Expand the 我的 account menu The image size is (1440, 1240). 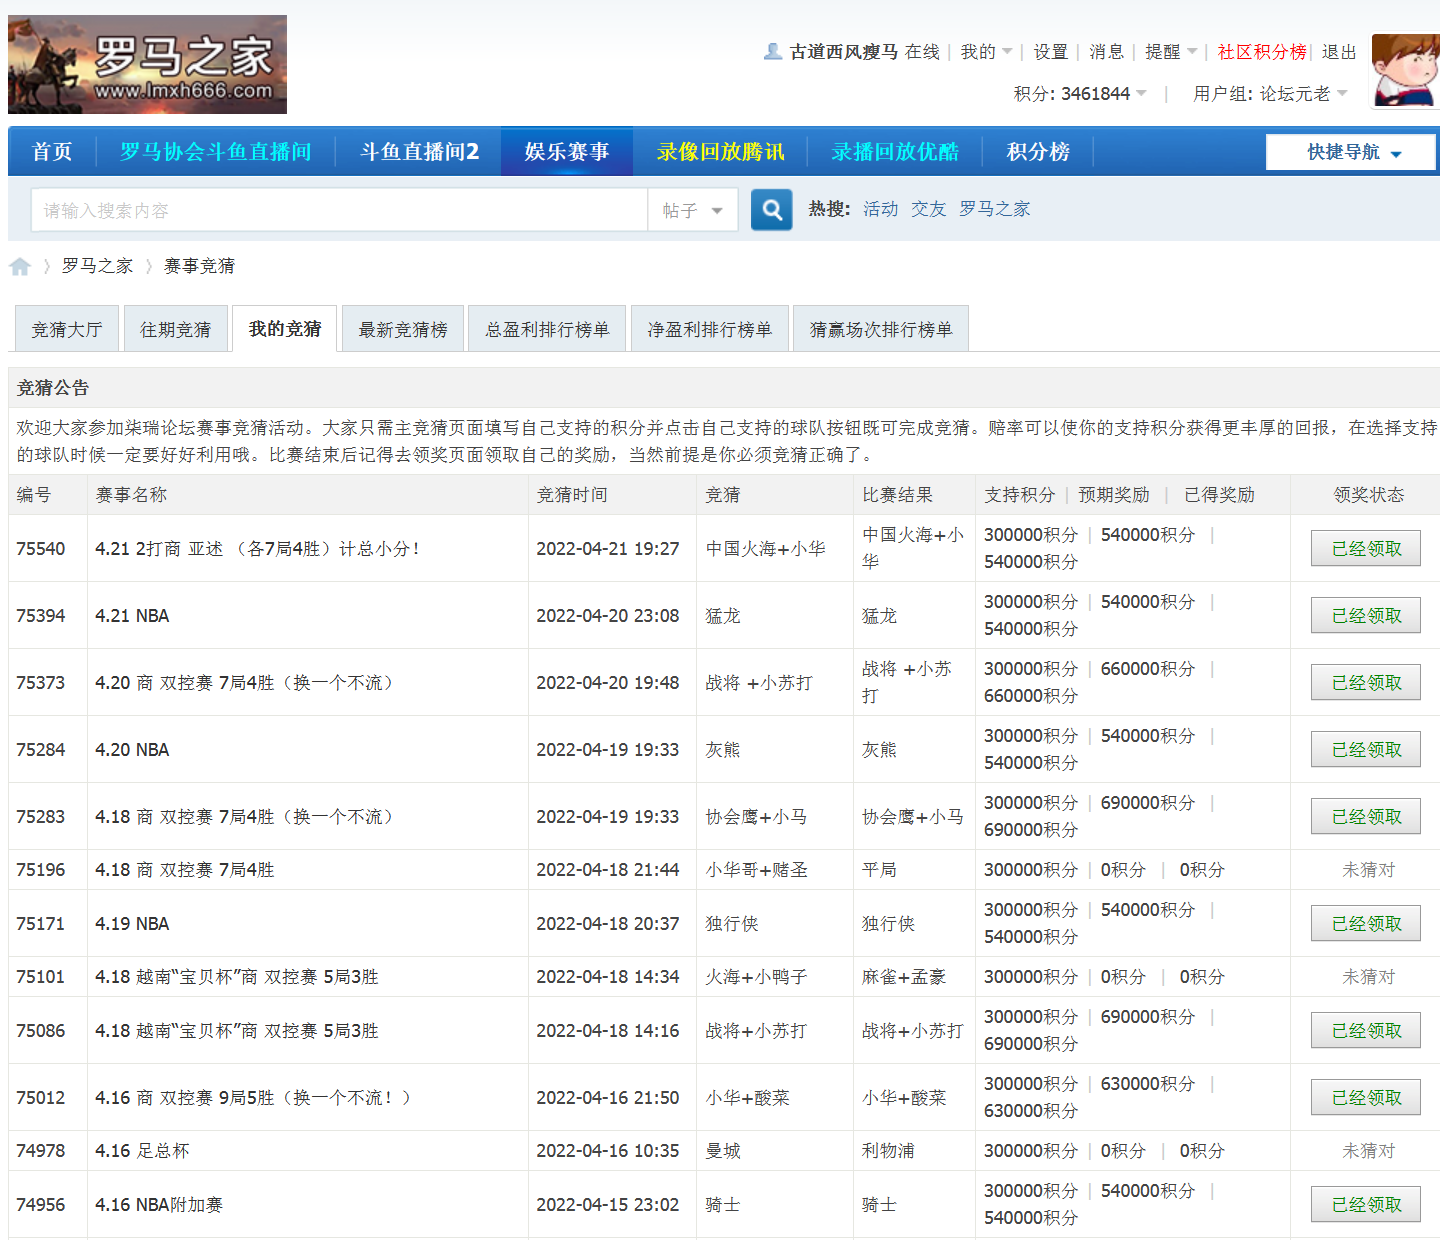tap(986, 52)
